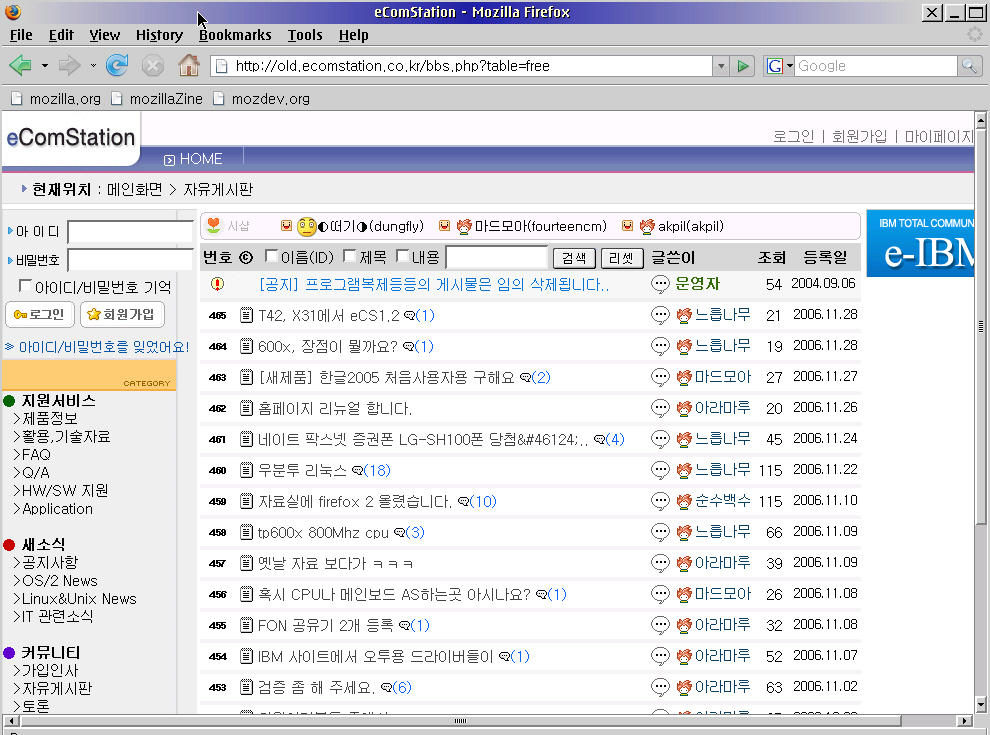Open the Home page house icon
990x735 pixels.
(x=188, y=65)
